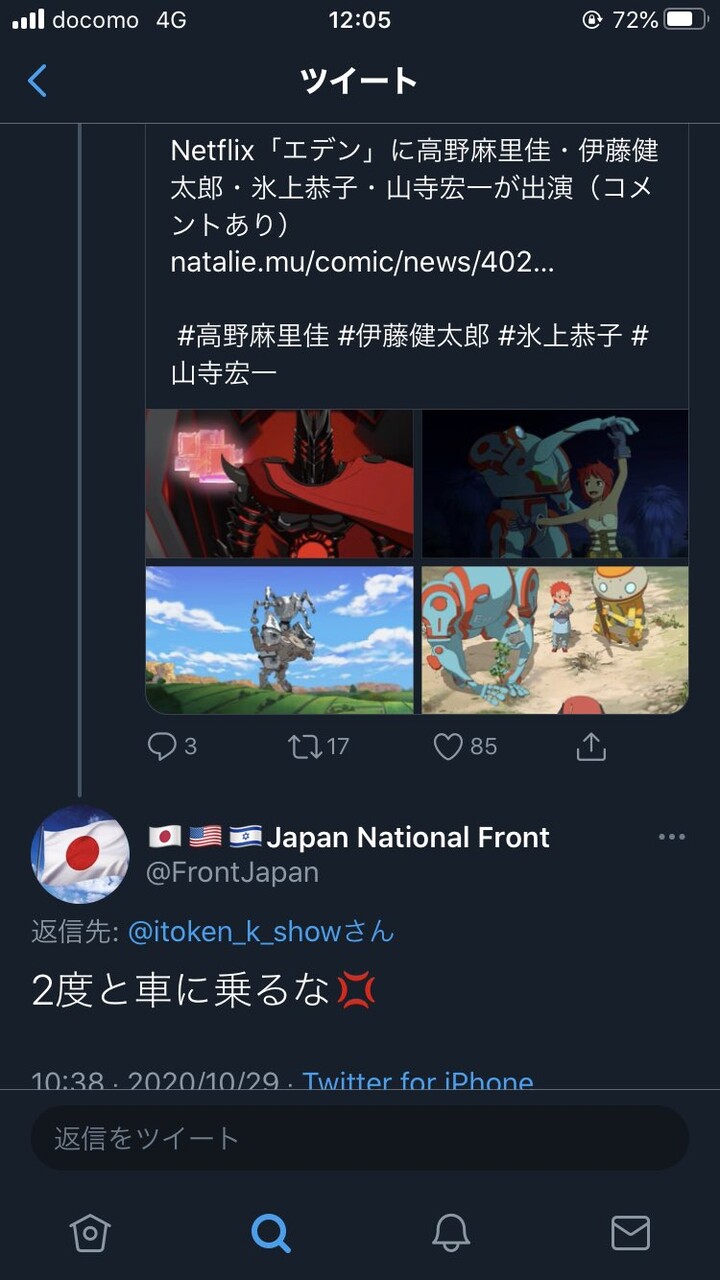Open the reply speech bubble icon

point(162,747)
